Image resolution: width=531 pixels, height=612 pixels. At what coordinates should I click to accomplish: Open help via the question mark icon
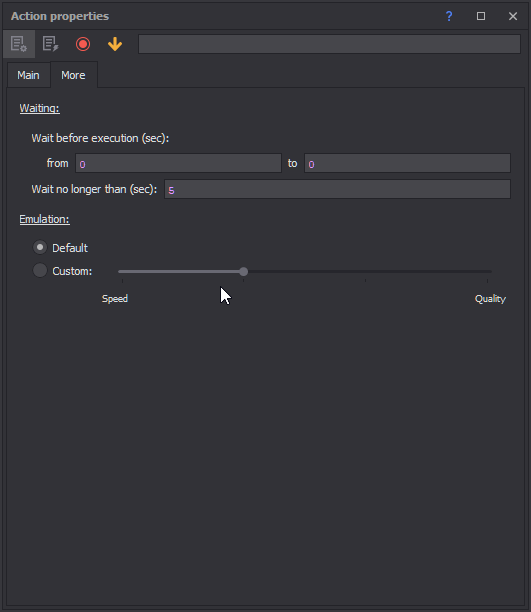click(449, 16)
